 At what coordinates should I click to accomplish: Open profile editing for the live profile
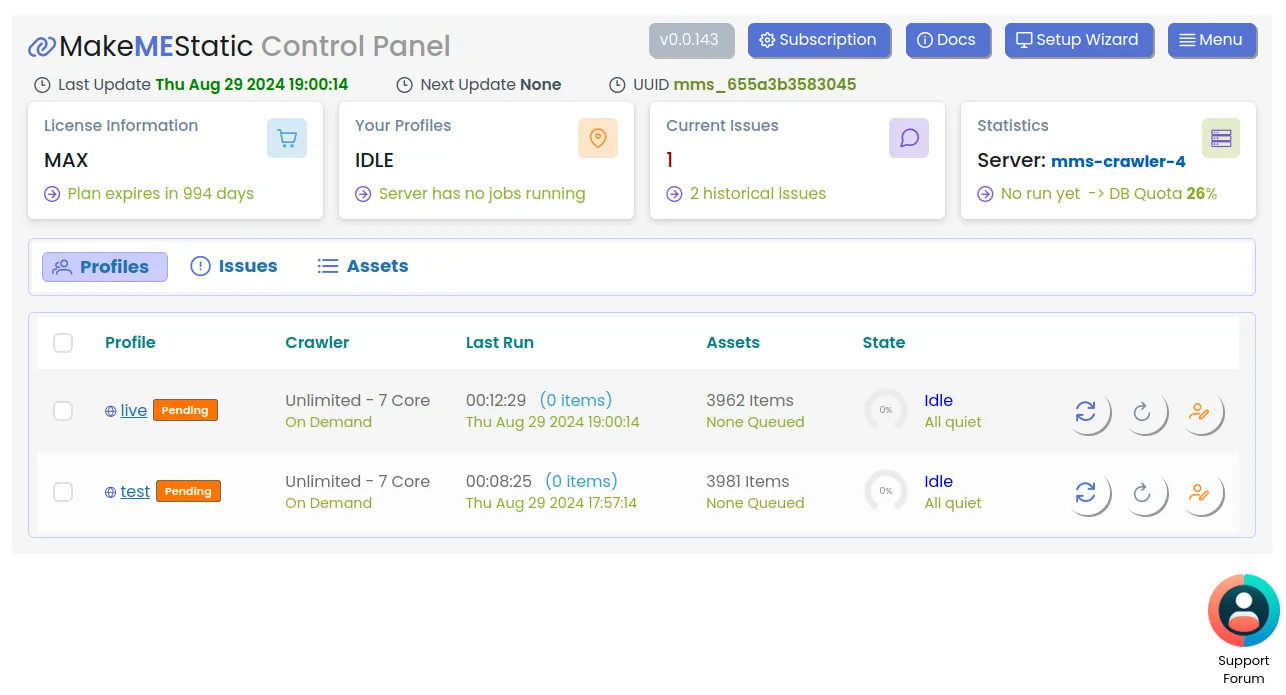1204,411
